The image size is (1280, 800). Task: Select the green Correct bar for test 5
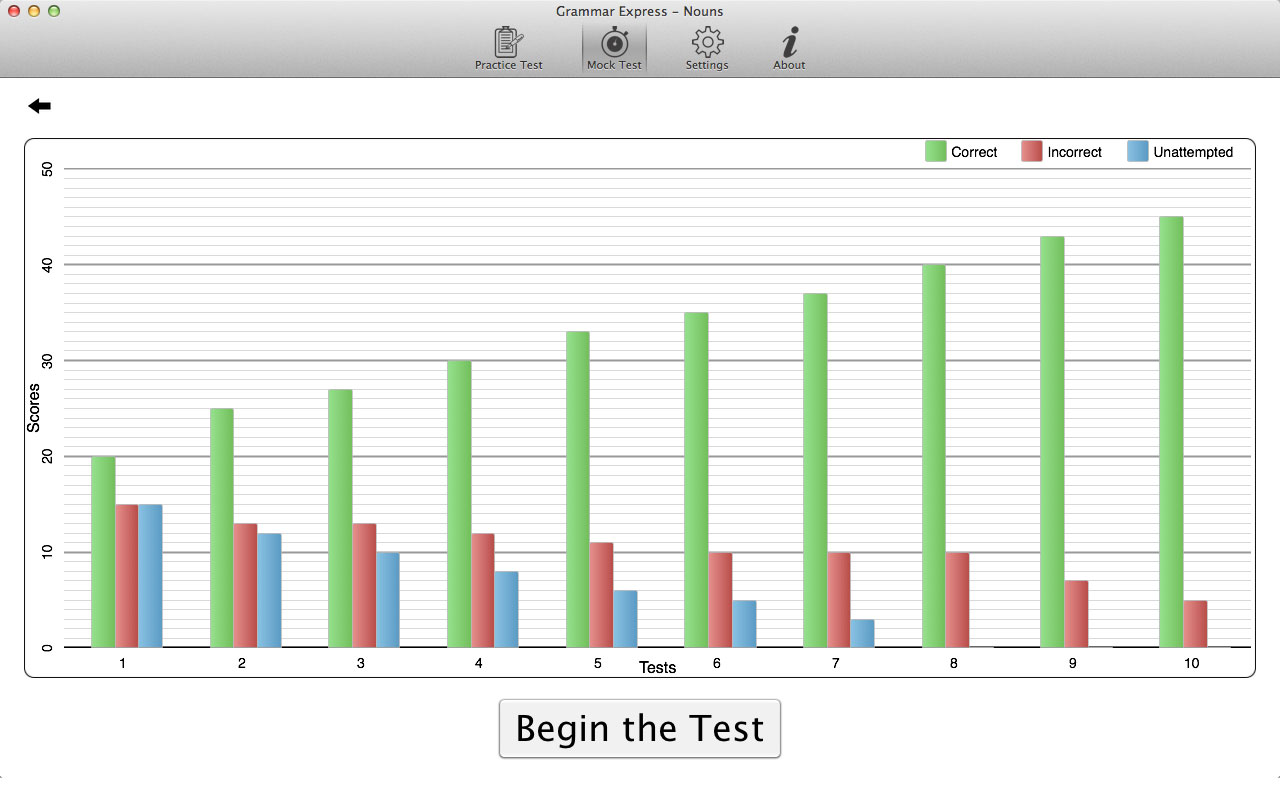point(577,490)
